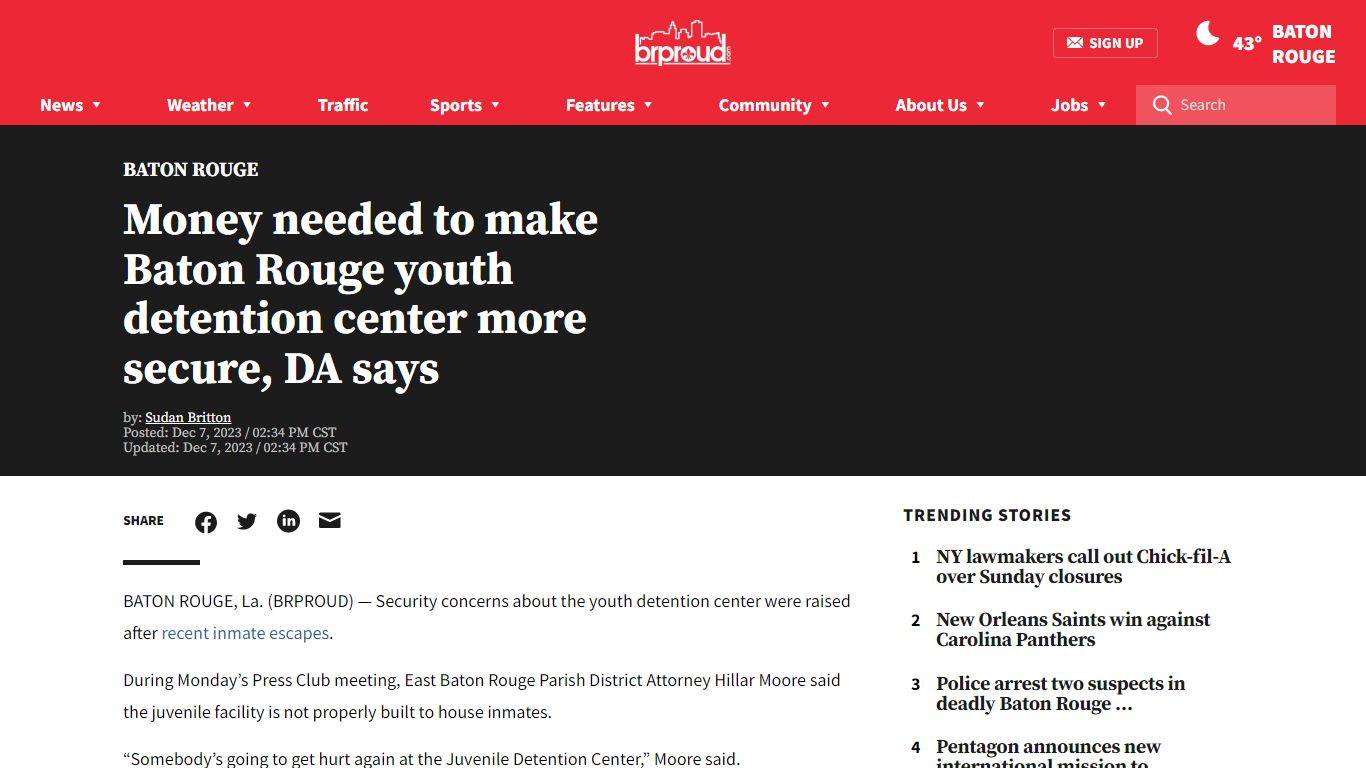The height and width of the screenshot is (768, 1366).
Task: Open Pentagon announces new mission story
Action: pos(1048,755)
